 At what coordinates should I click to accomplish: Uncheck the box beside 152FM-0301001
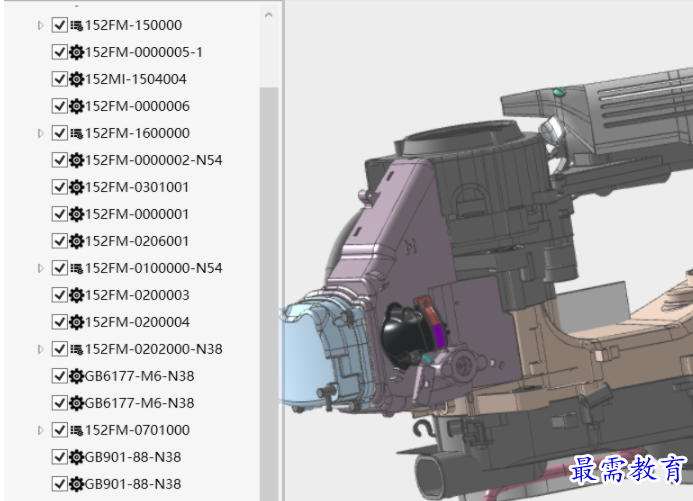60,187
